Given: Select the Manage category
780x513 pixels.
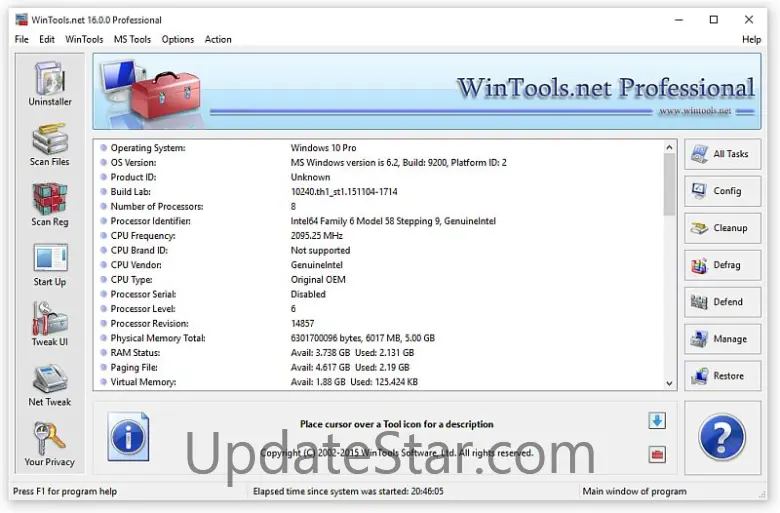Looking at the screenshot, I should pyautogui.click(x=722, y=339).
